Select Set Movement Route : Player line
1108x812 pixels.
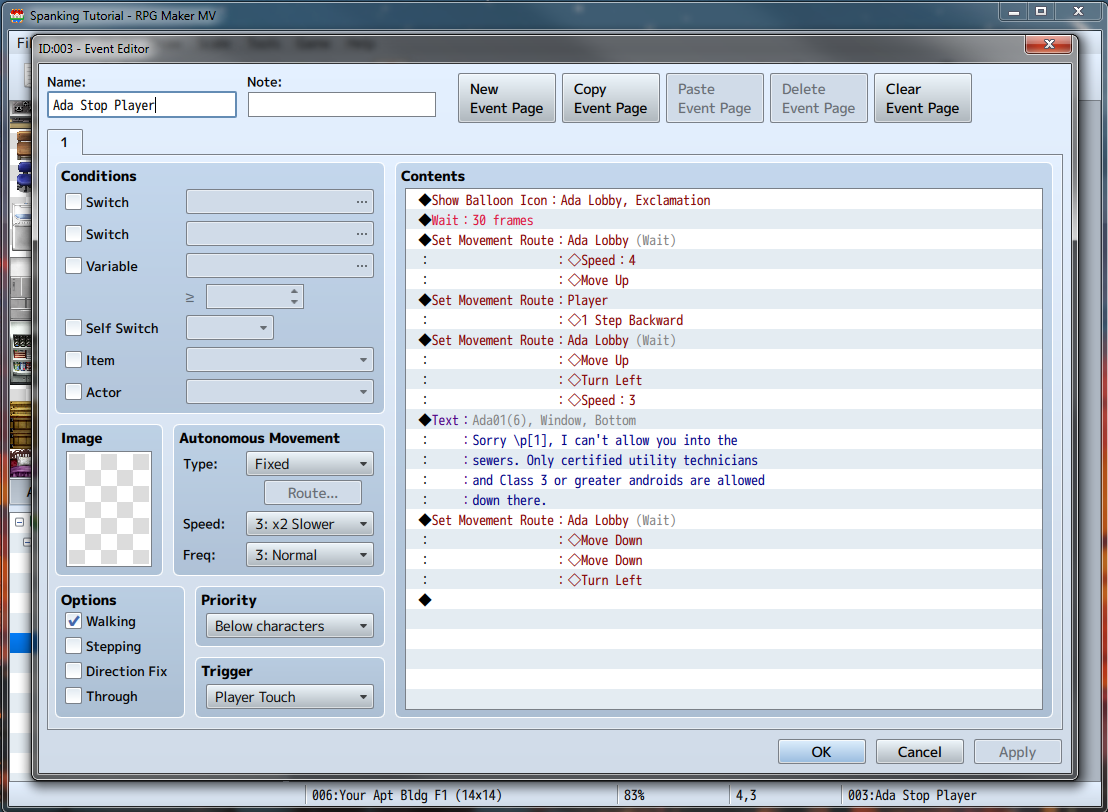pos(724,300)
